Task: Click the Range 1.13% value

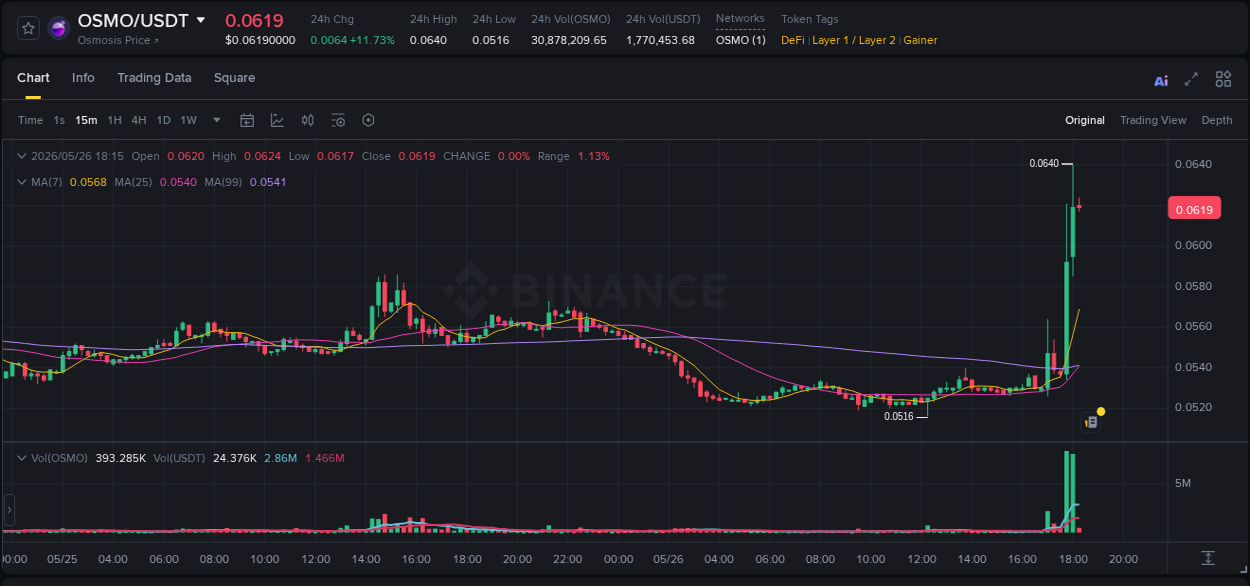Action: [593, 156]
